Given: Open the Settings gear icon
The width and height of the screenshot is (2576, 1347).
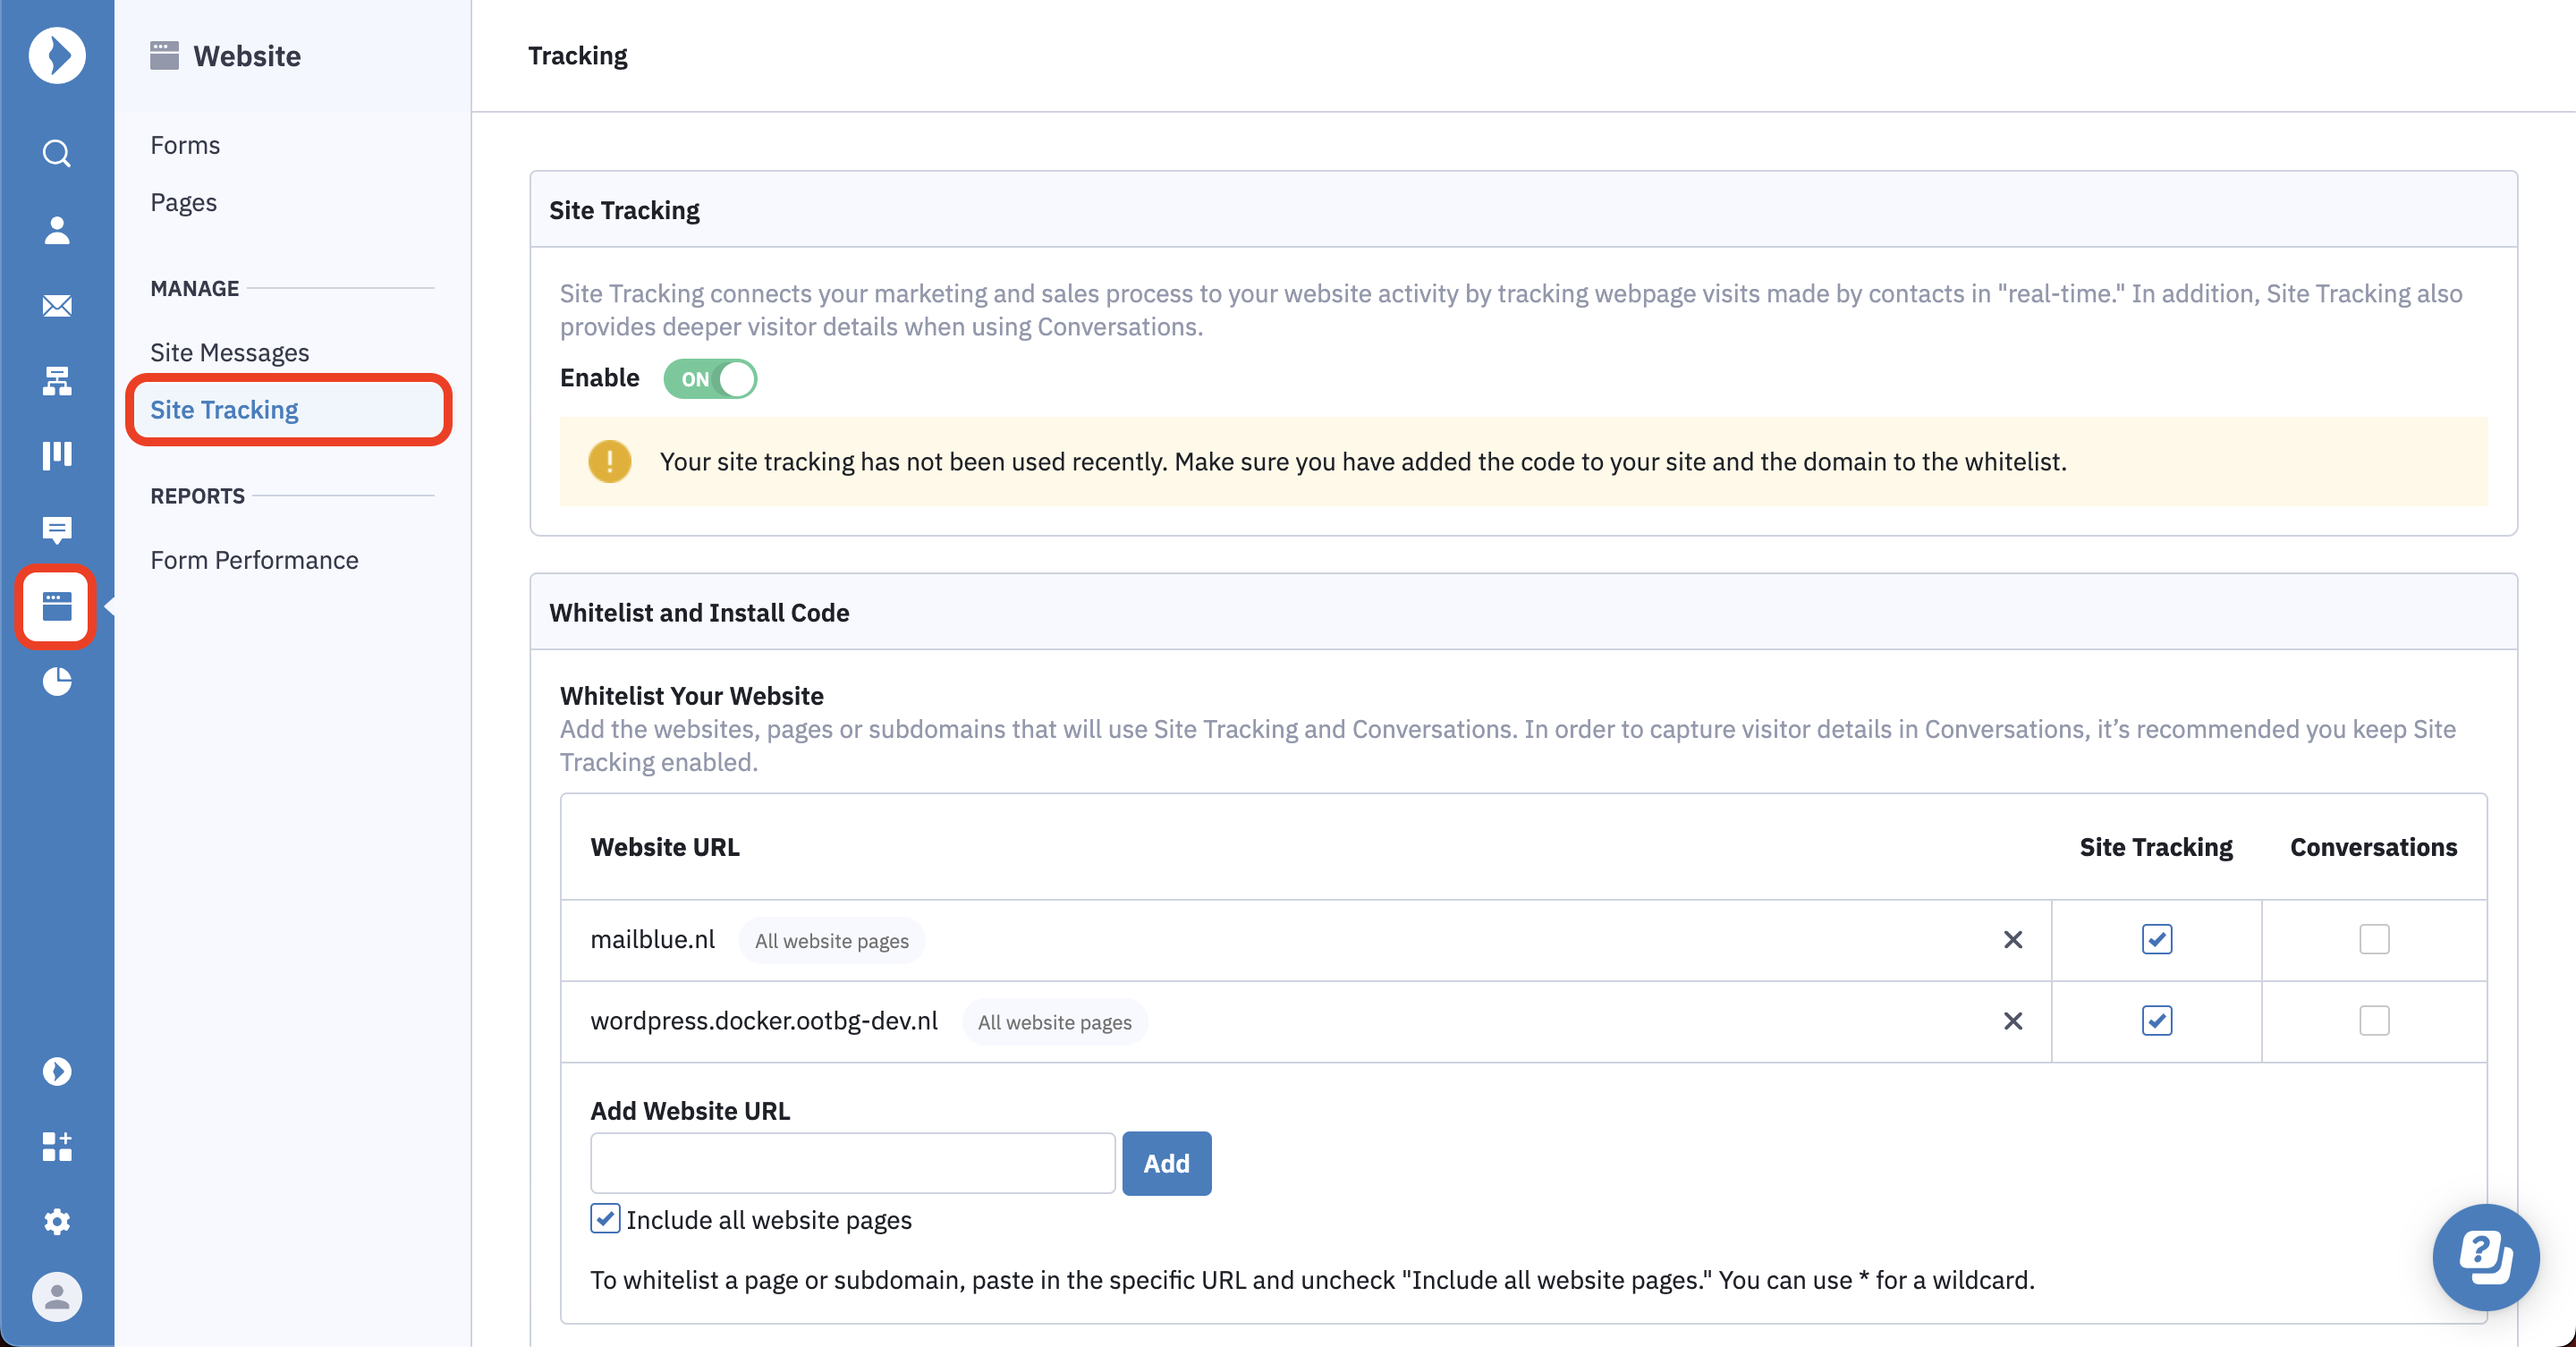Looking at the screenshot, I should 57,1221.
